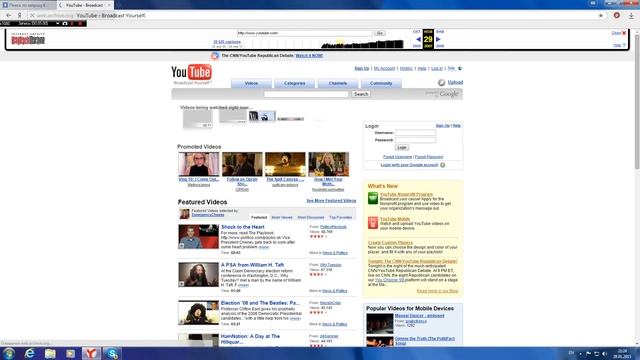Switch to Yandex browser in taskbar

pyautogui.click(x=91, y=353)
